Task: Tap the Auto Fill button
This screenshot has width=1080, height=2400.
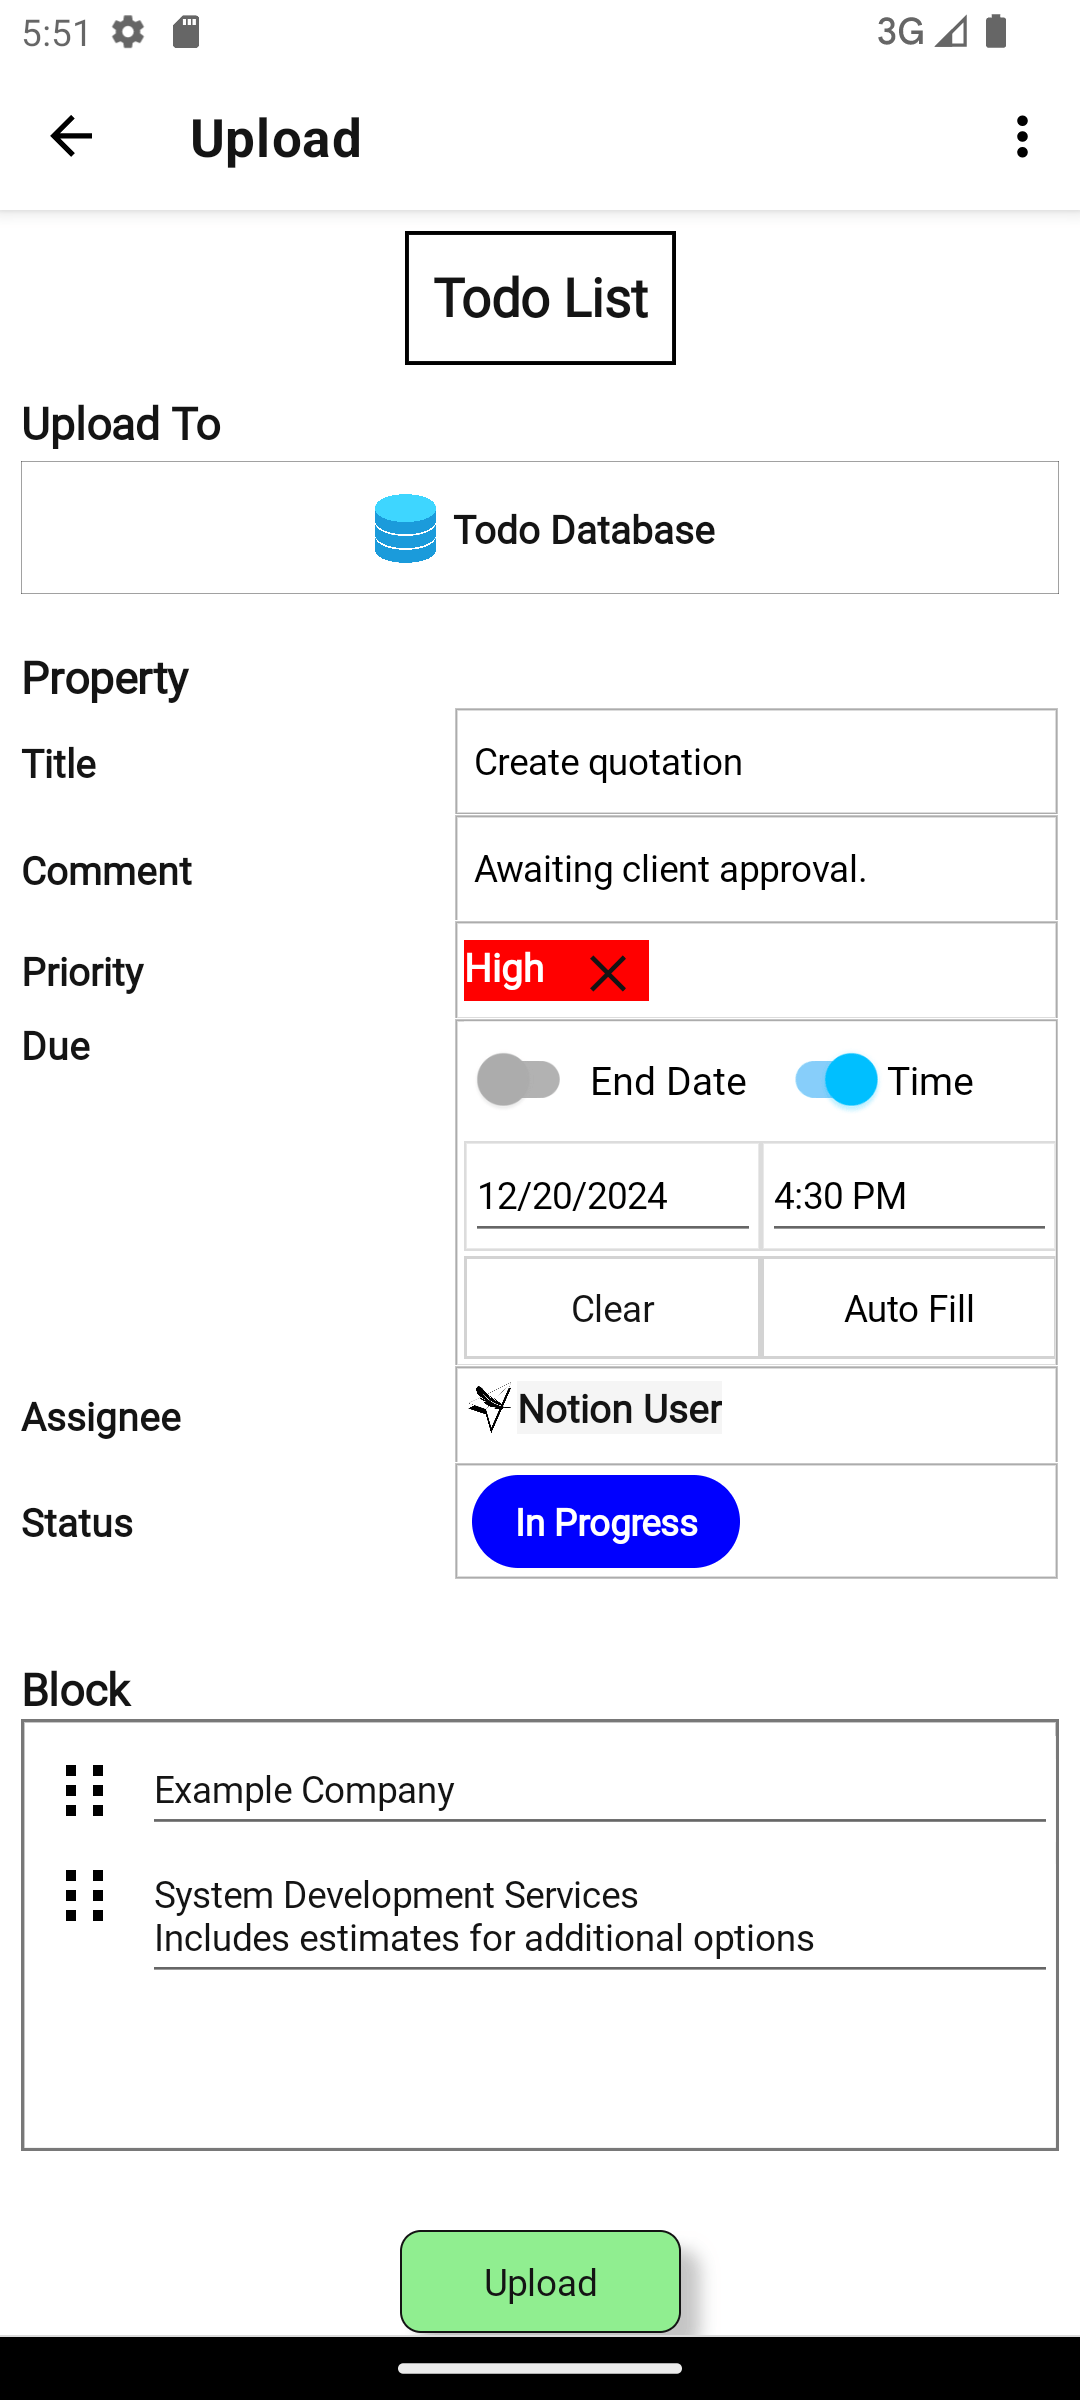Action: pyautogui.click(x=908, y=1308)
